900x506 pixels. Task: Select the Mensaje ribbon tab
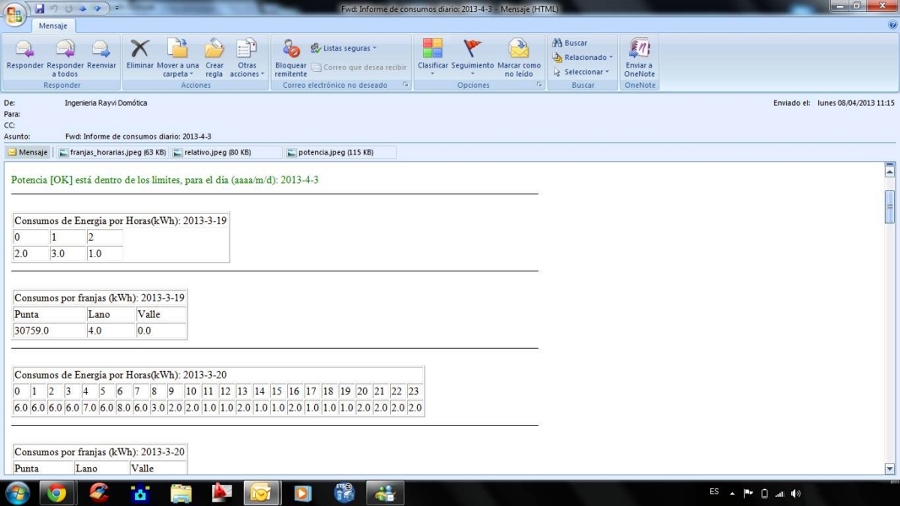pyautogui.click(x=53, y=26)
